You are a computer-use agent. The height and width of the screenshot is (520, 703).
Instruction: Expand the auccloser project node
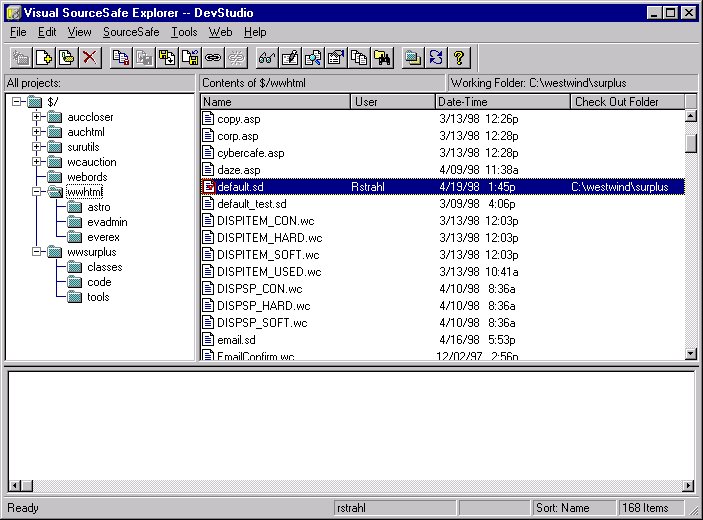pyautogui.click(x=37, y=117)
